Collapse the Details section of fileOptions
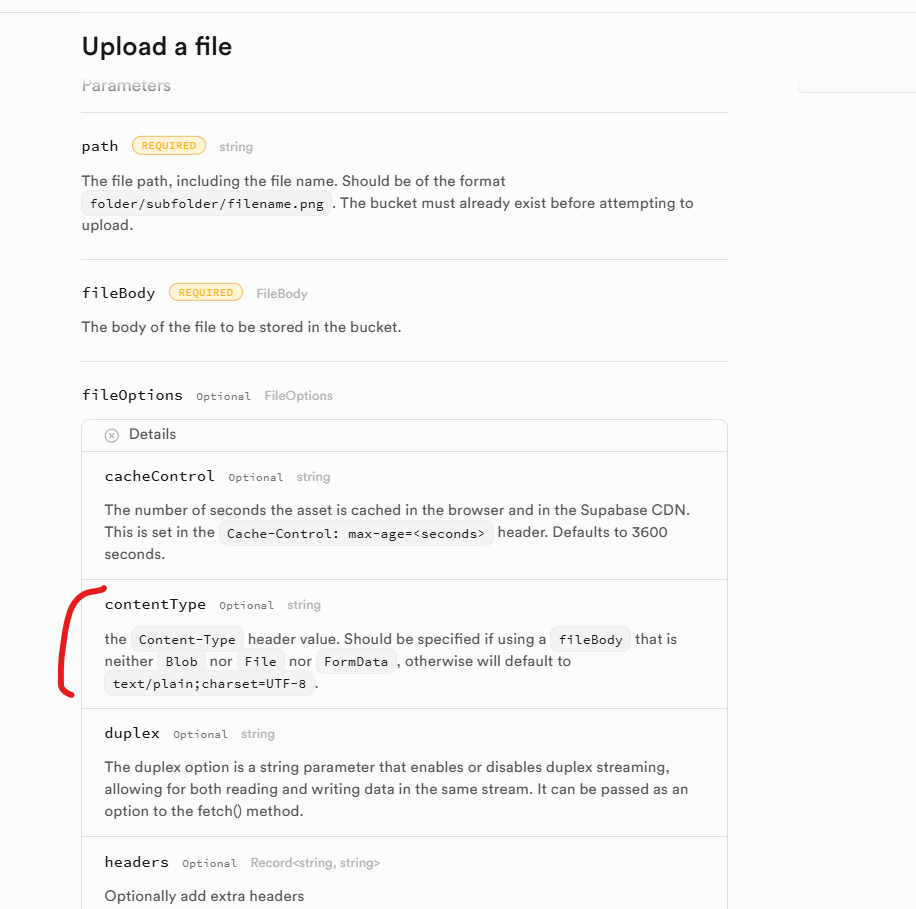This screenshot has height=909, width=916. pos(152,434)
